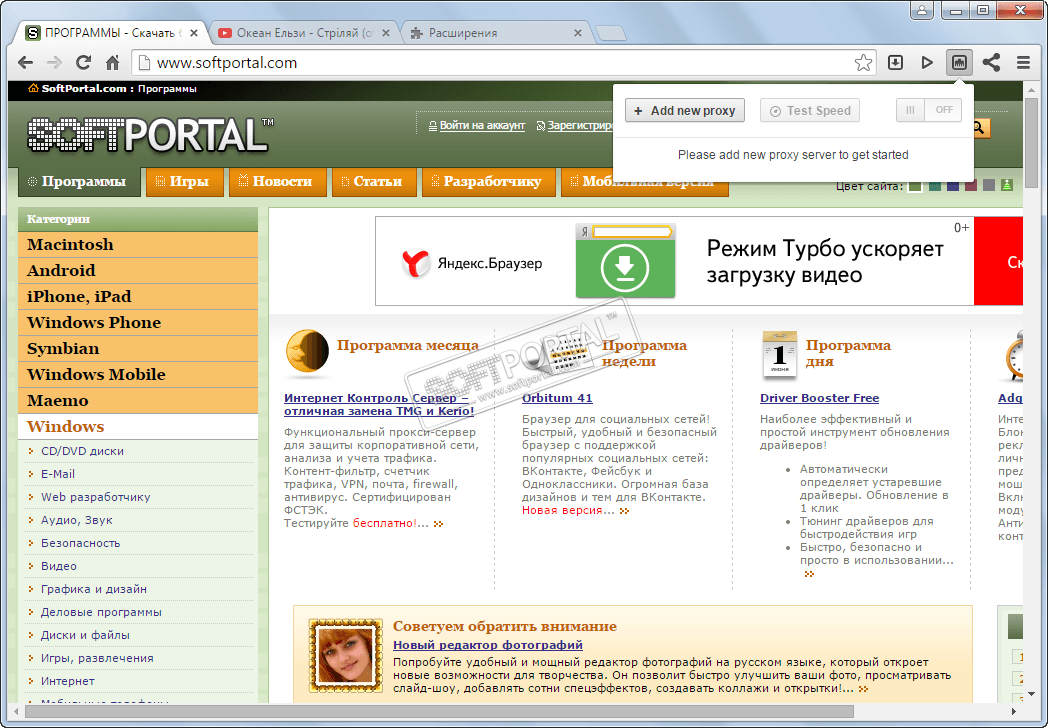Click the Test Speed button
This screenshot has width=1048, height=728.
pos(810,110)
